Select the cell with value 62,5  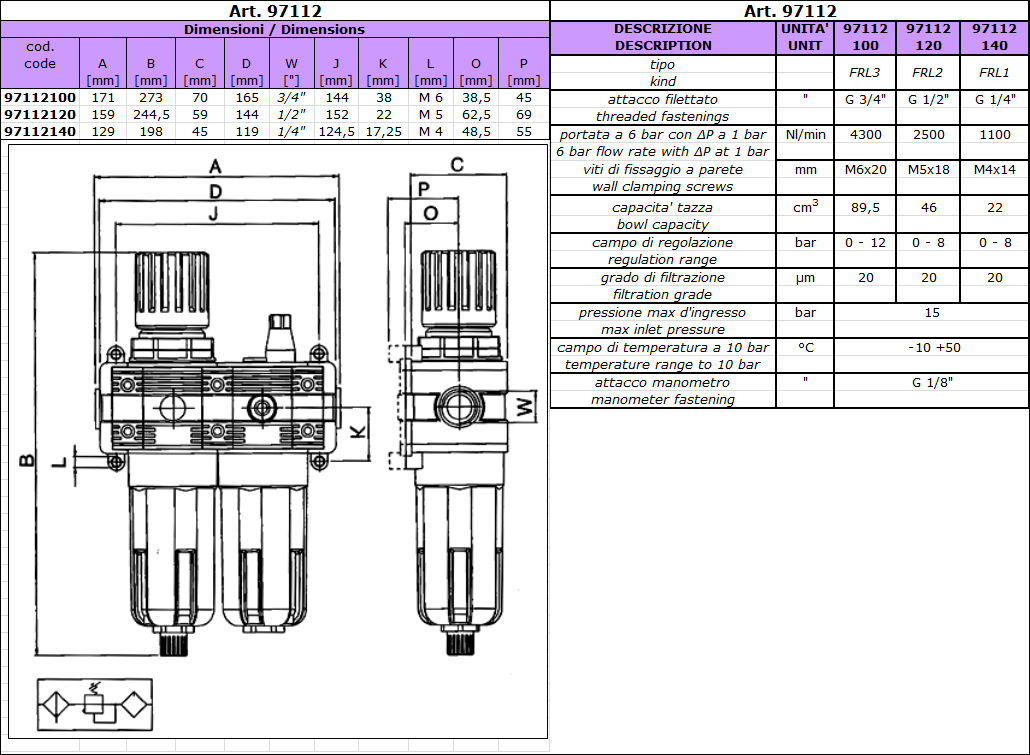(x=476, y=114)
